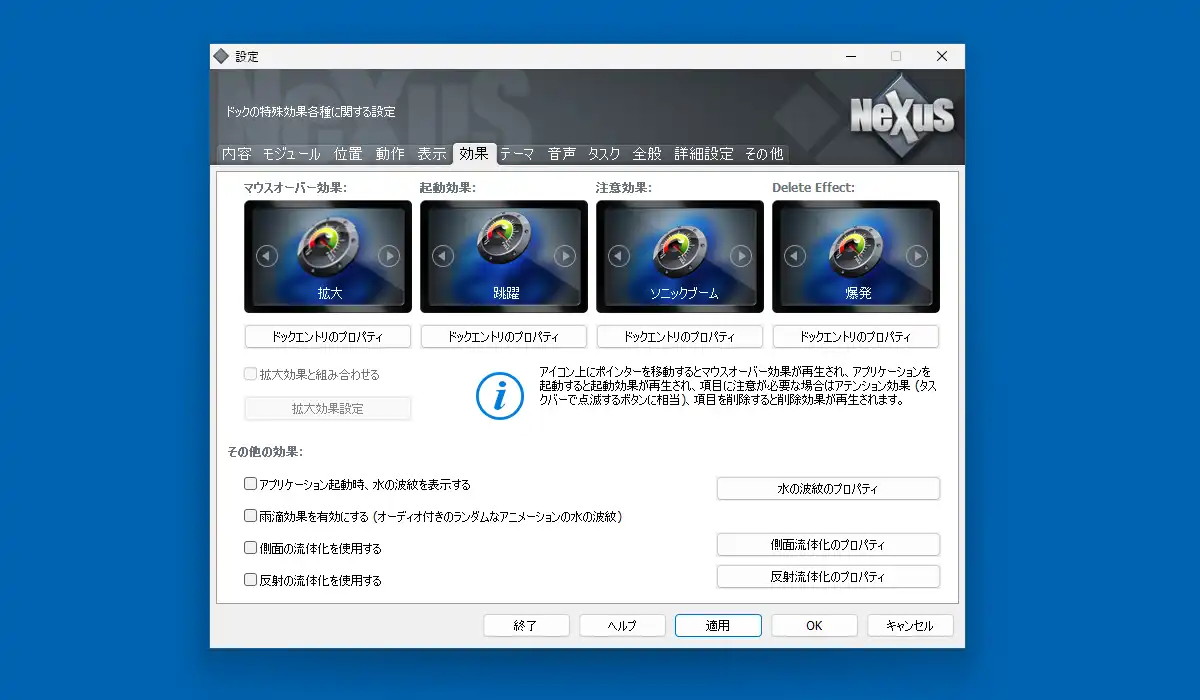1200x700 pixels.
Task: Switch to the 内容 tab
Action: [237, 154]
